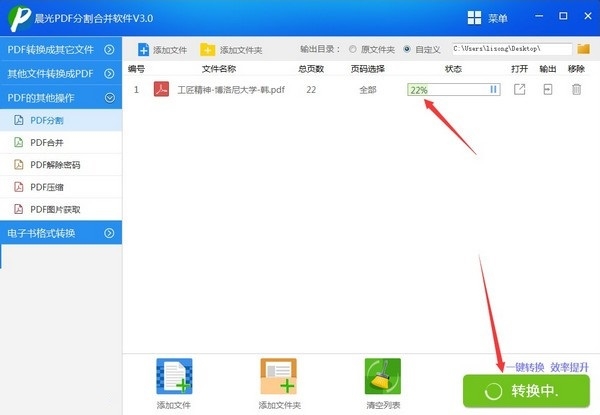Screen dimensions: 600x415
Task: Click the app logo in title bar
Action: coord(20,18)
